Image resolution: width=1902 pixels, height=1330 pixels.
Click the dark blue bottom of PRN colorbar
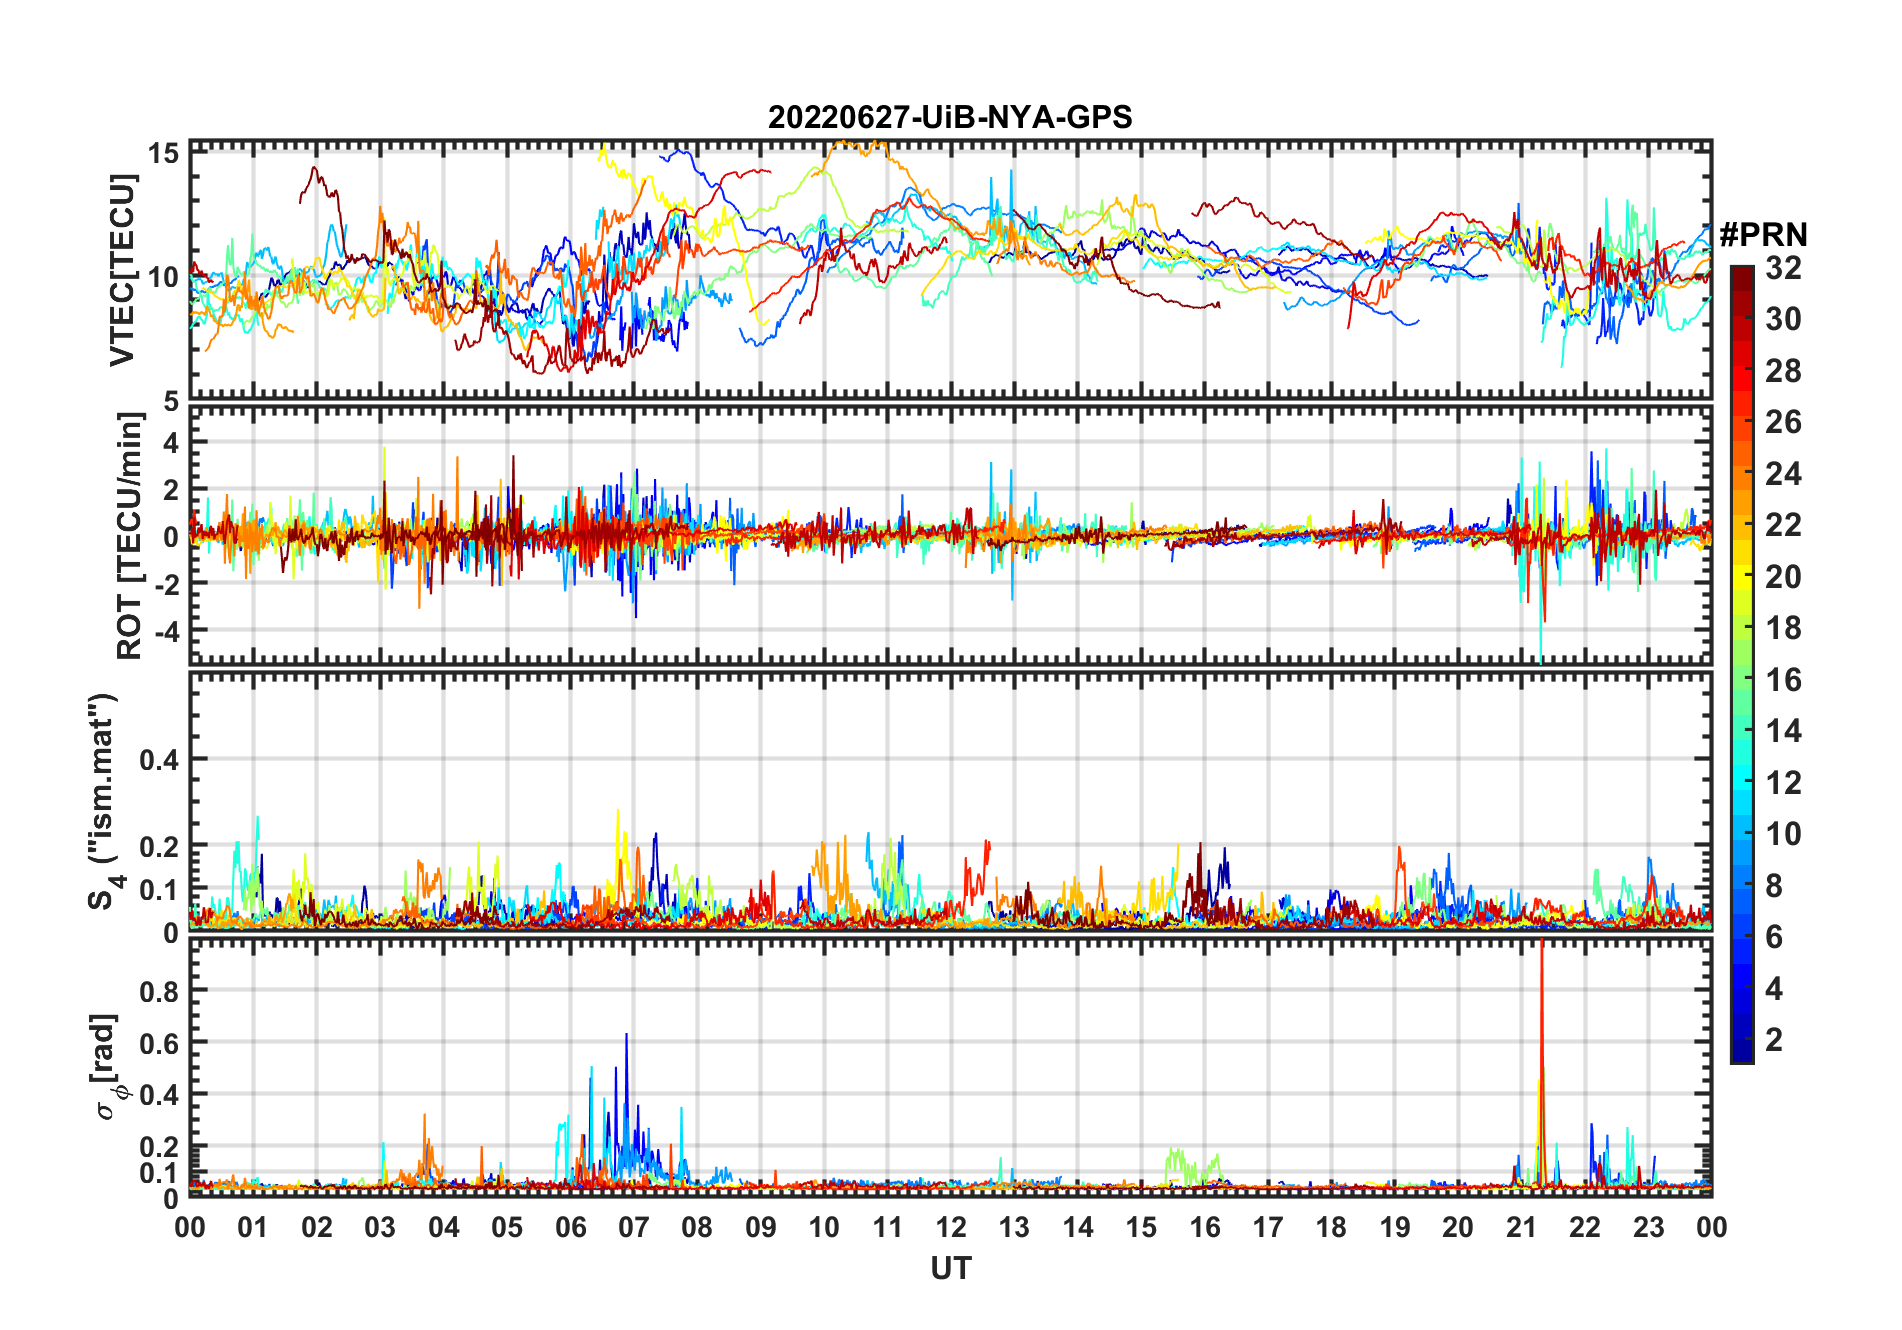click(1742, 1050)
